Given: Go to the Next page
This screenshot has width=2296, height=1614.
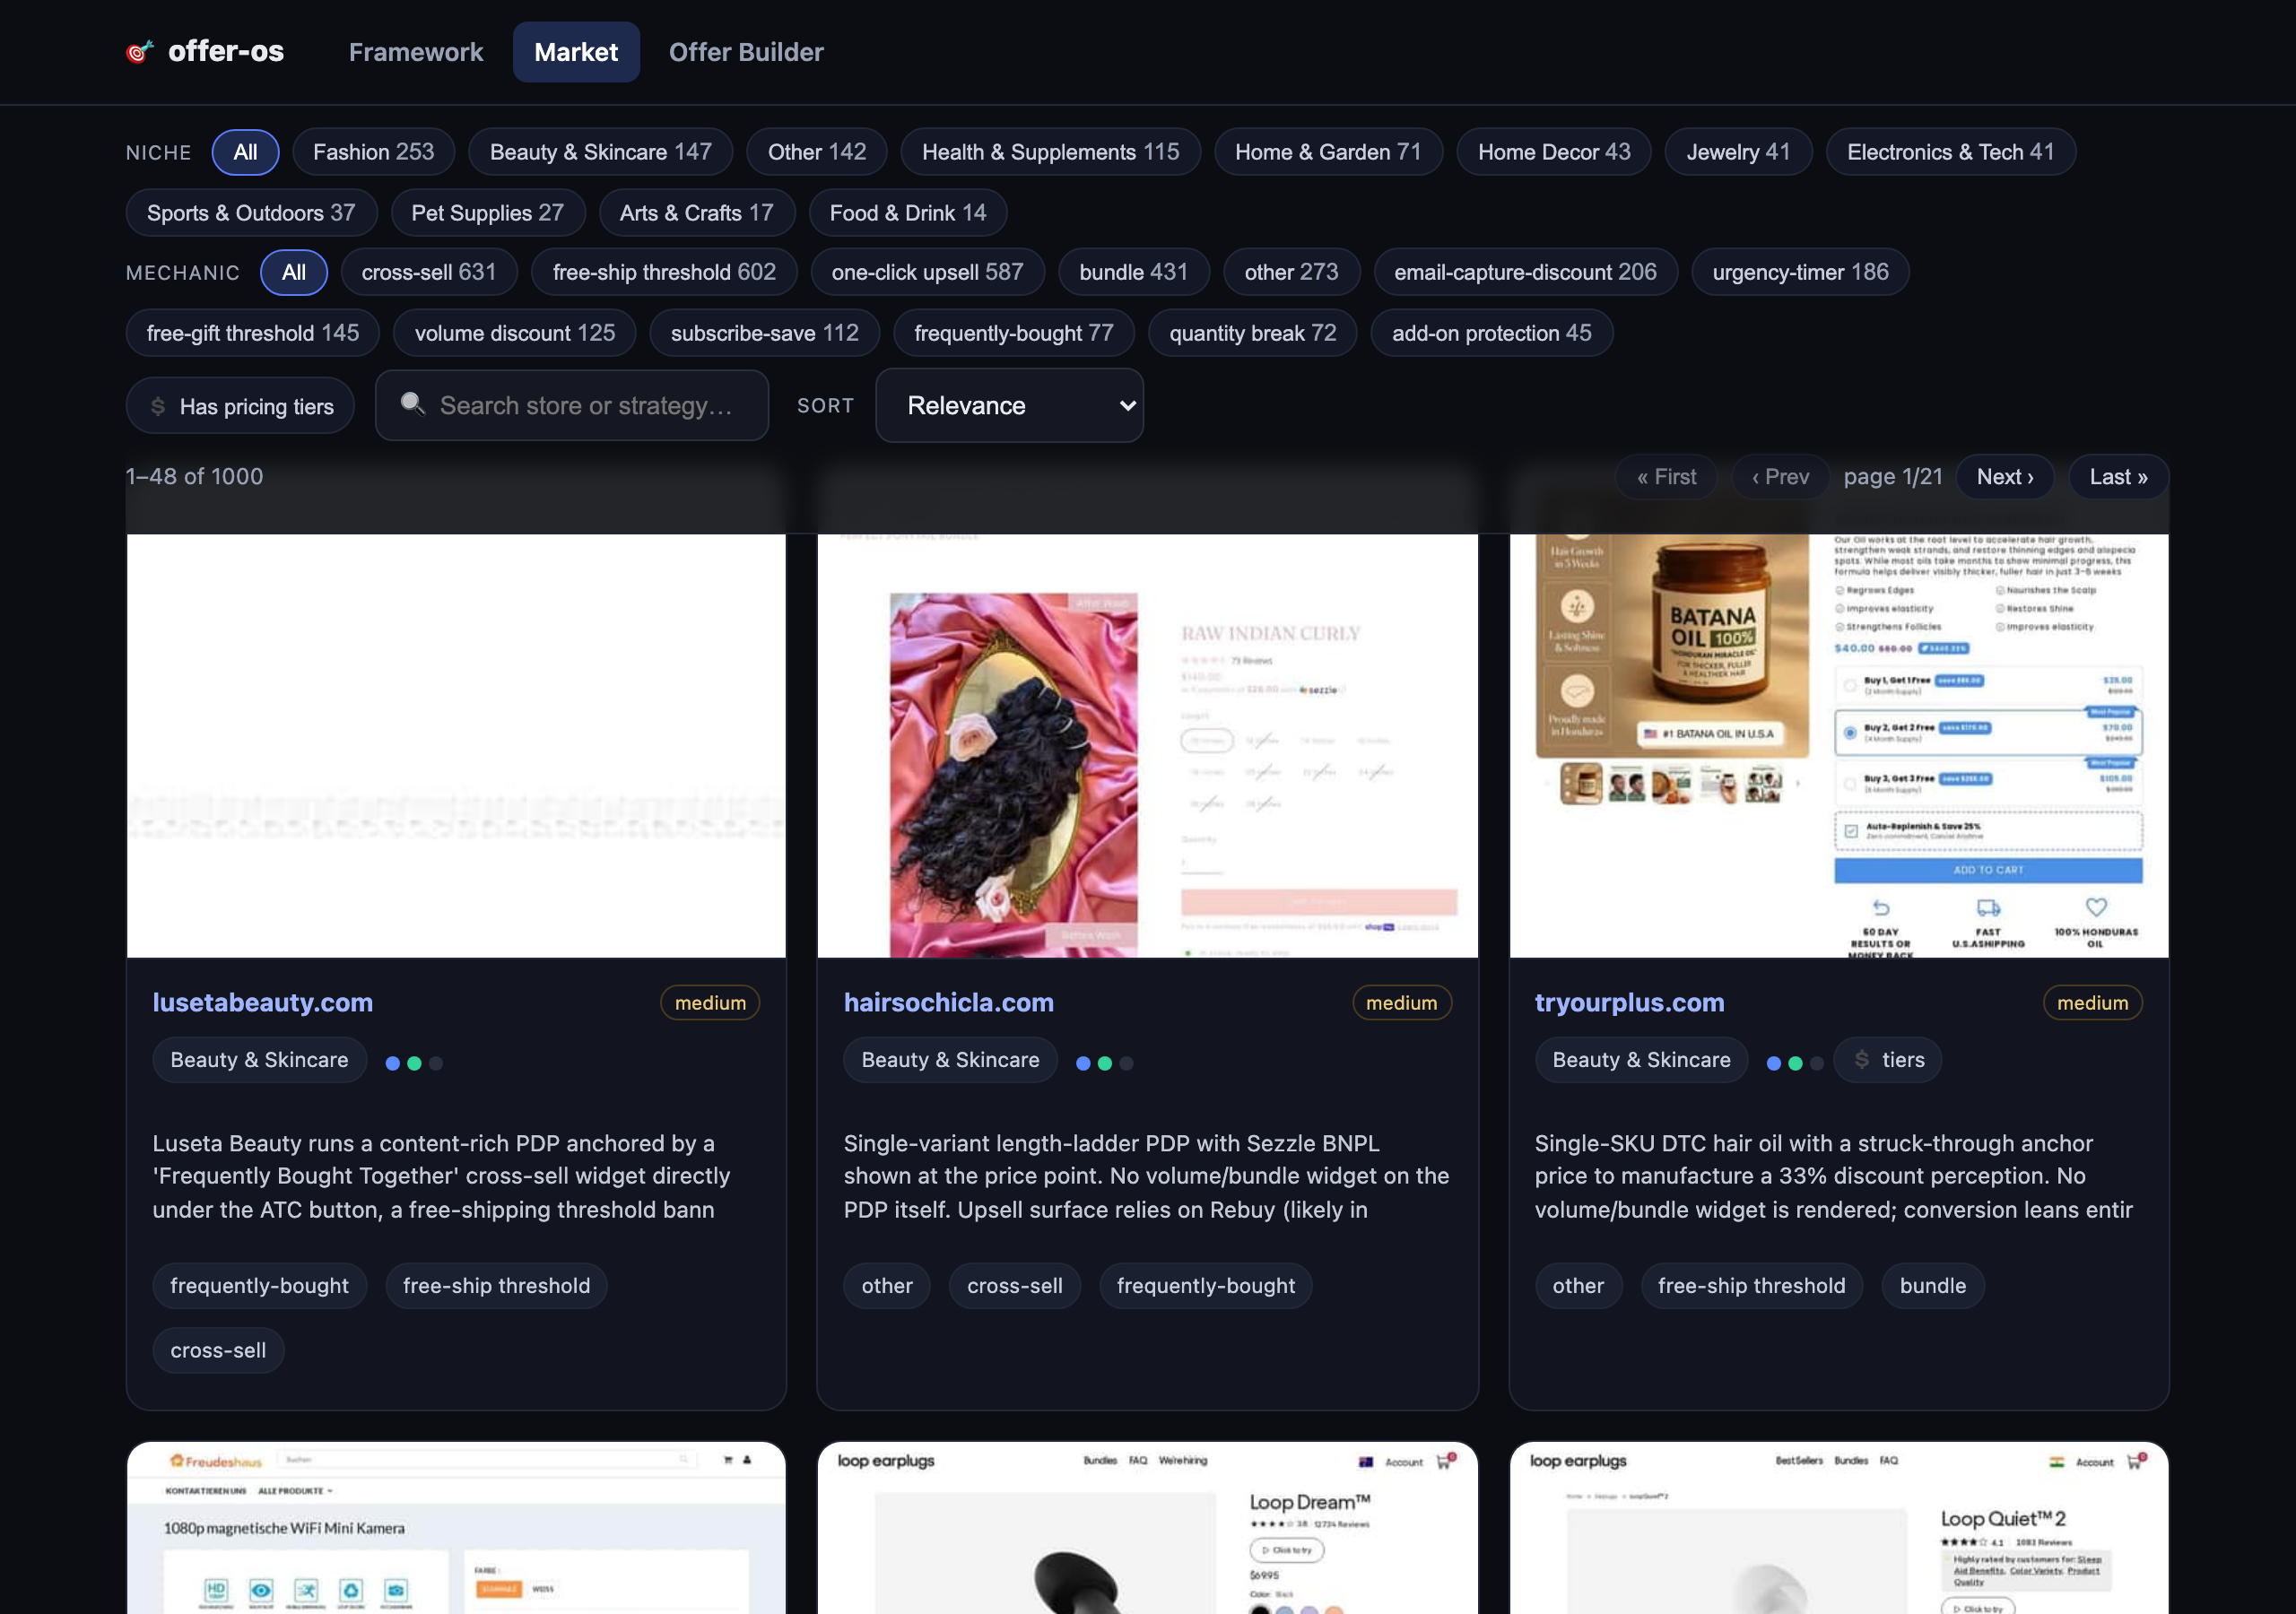Looking at the screenshot, I should (2005, 477).
